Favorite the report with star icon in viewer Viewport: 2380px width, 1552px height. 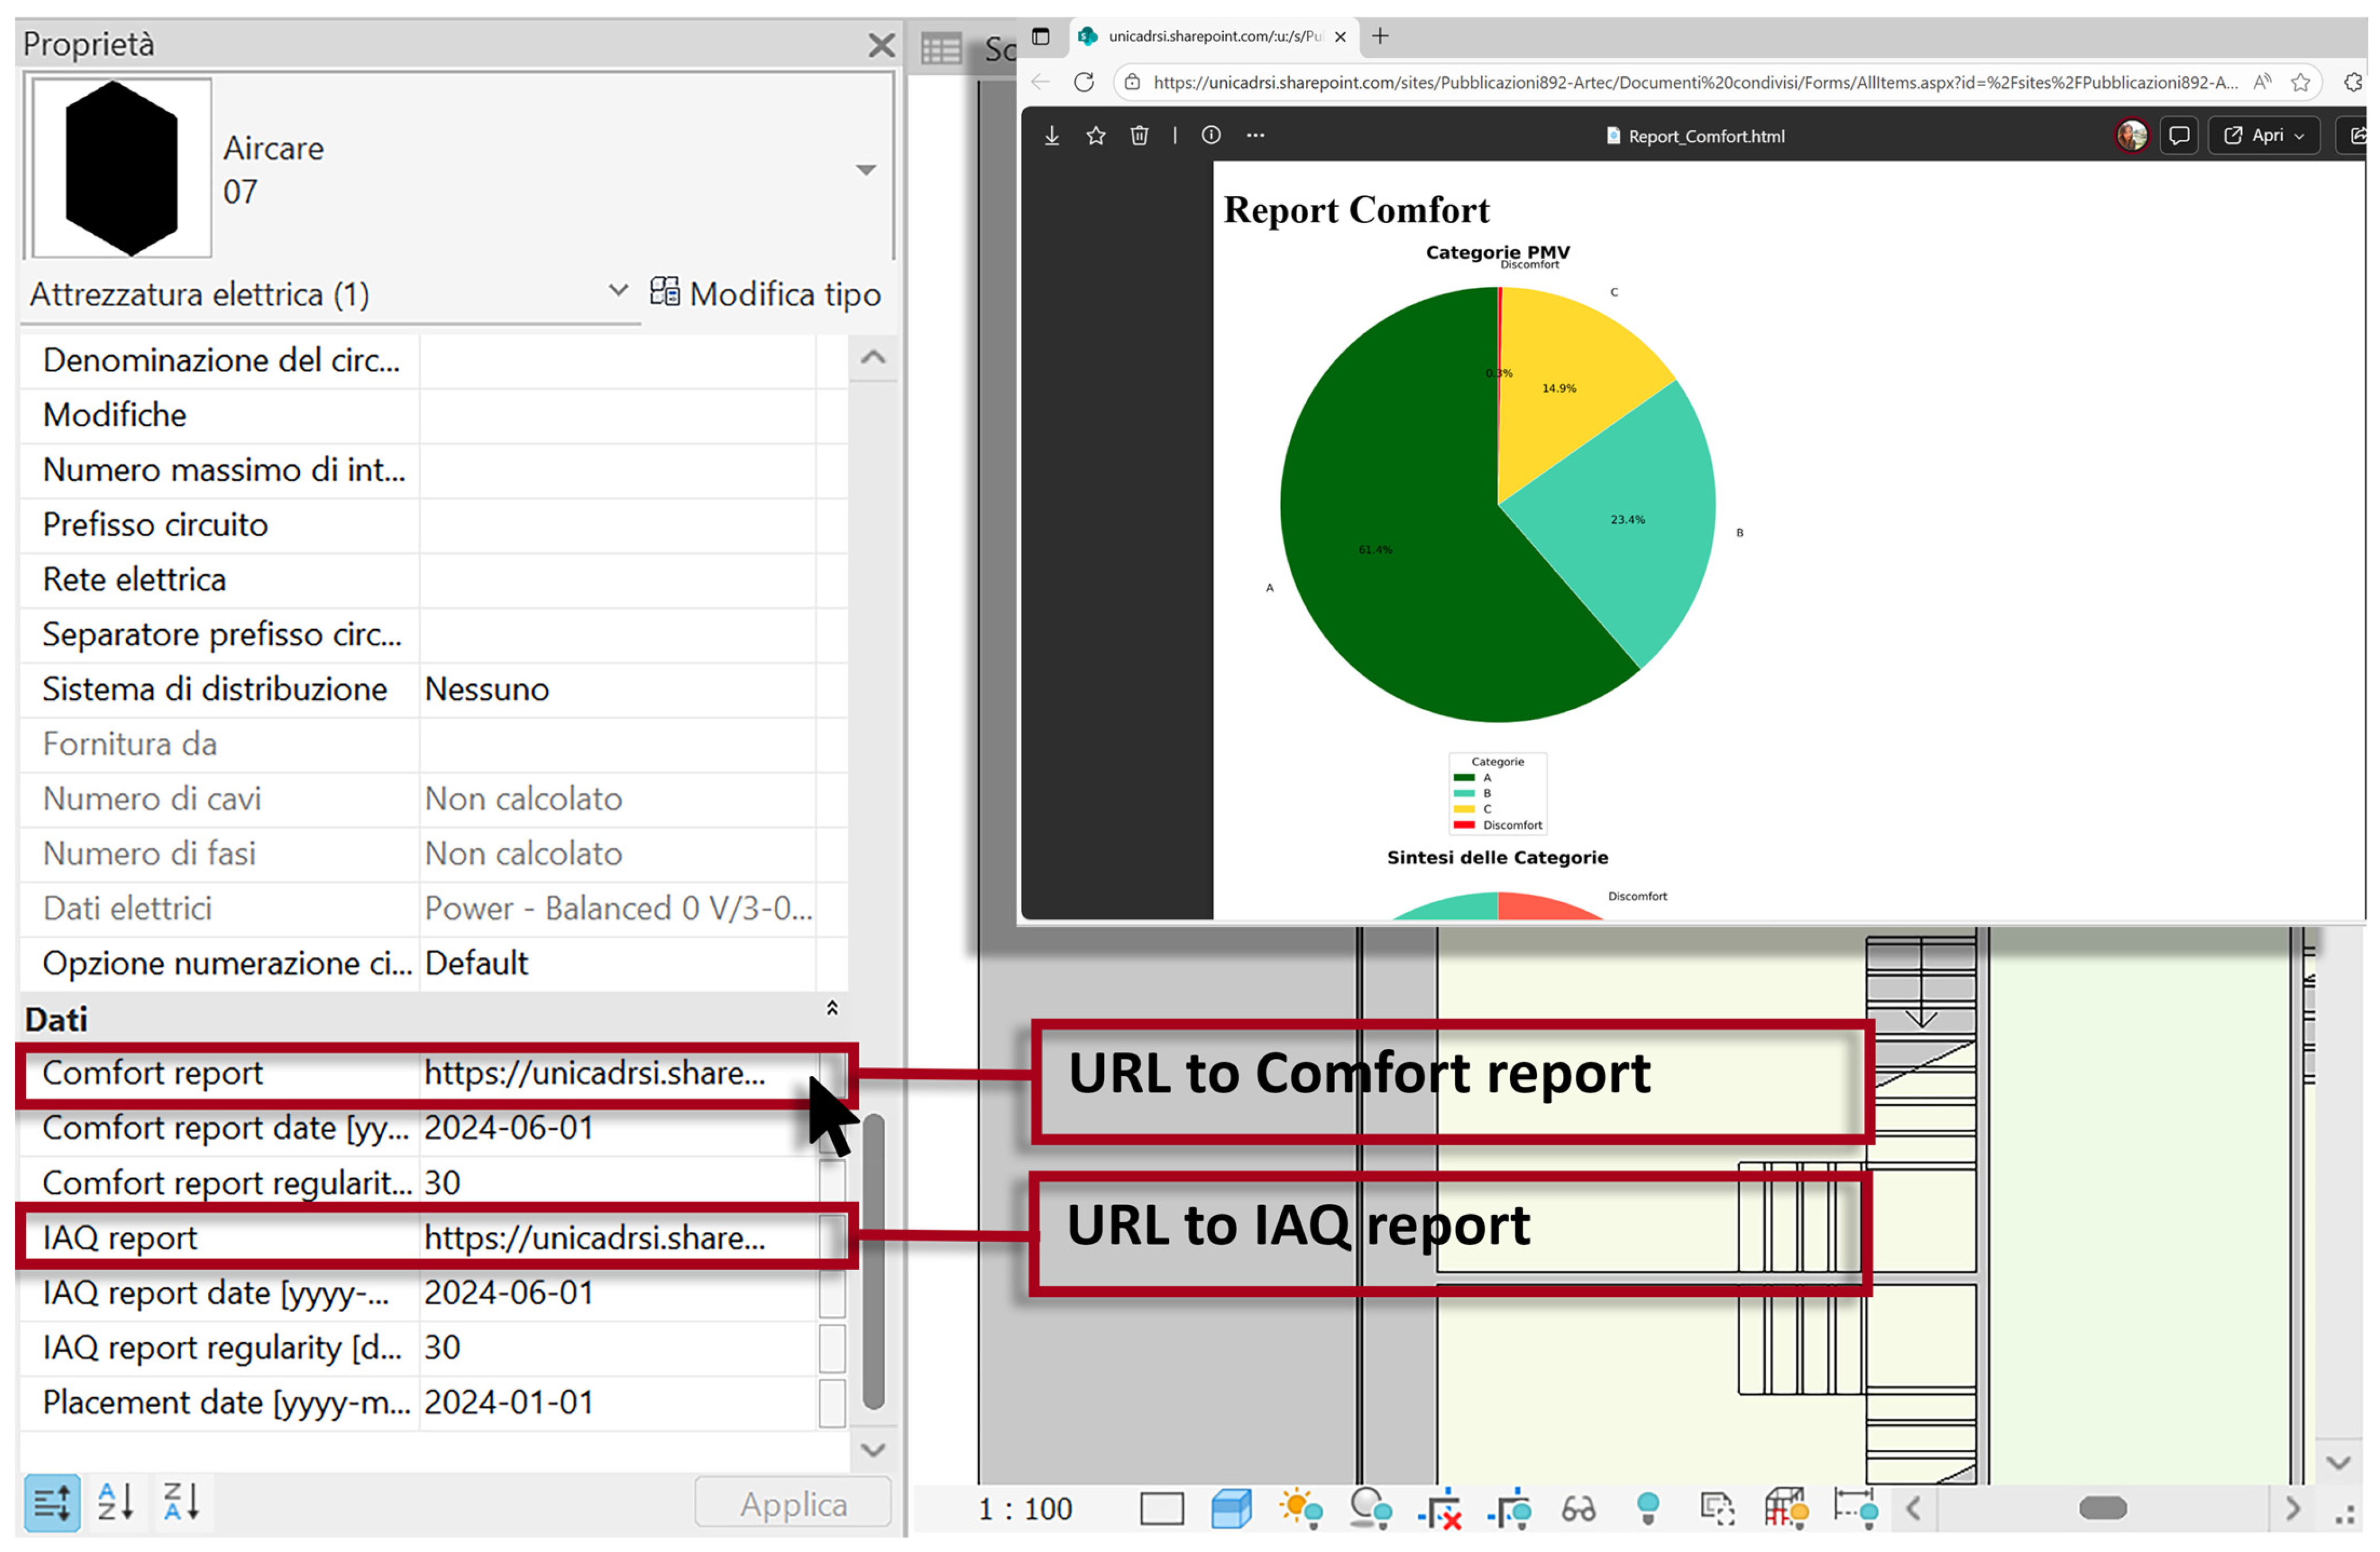pos(1096,135)
